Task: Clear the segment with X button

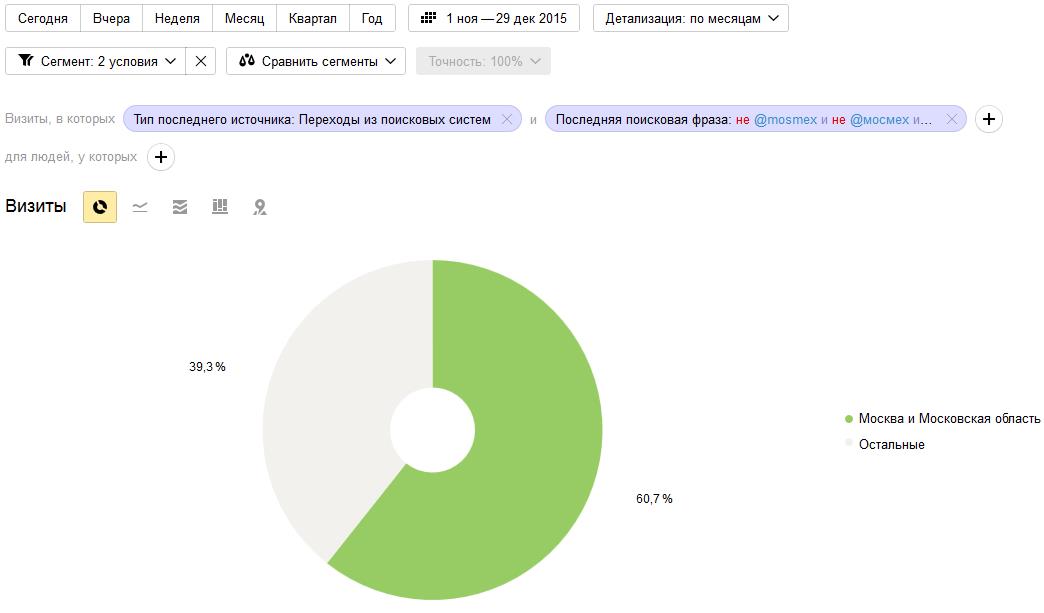Action: click(x=200, y=61)
